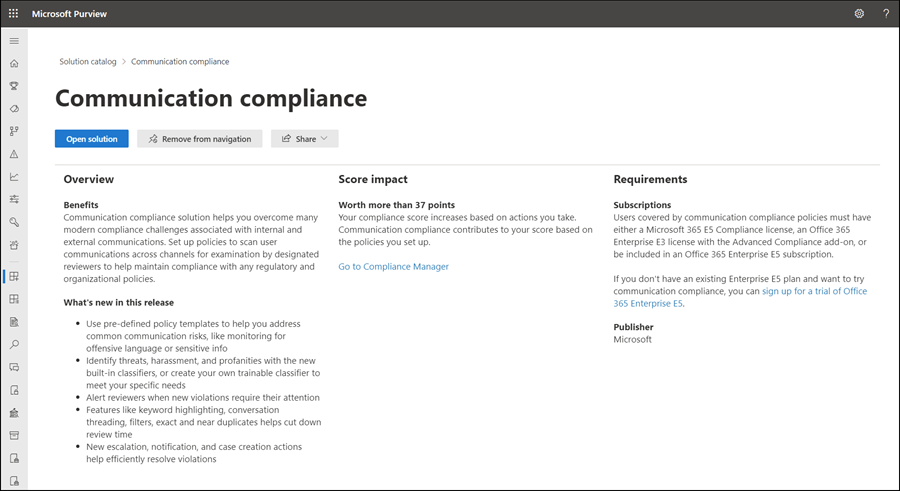Open Data connectors branch icon

(14, 131)
